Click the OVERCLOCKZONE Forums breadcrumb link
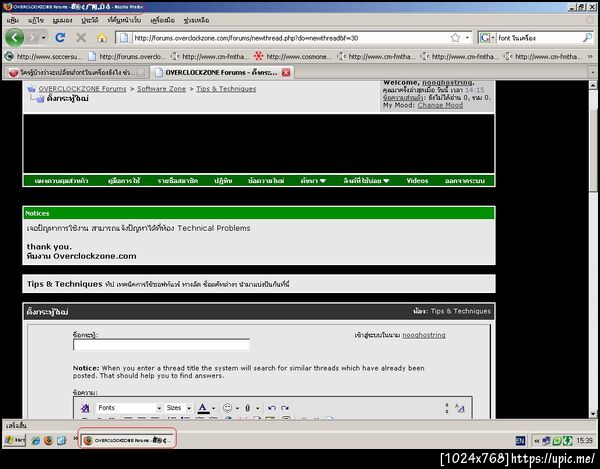The width and height of the screenshot is (600, 469). point(82,89)
